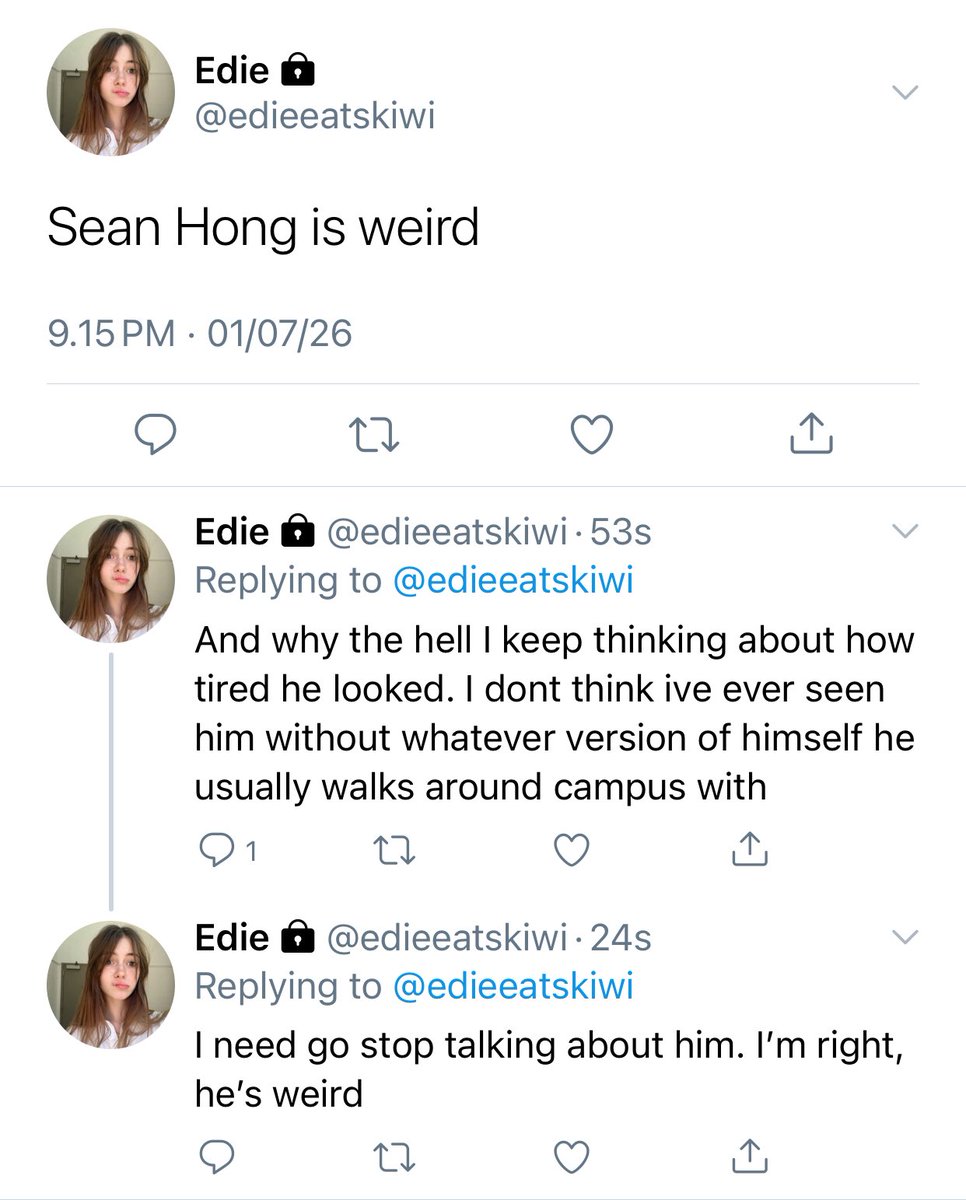Reply to the 'I need go stop' tweet
Image resolution: width=966 pixels, height=1200 pixels.
point(215,1157)
